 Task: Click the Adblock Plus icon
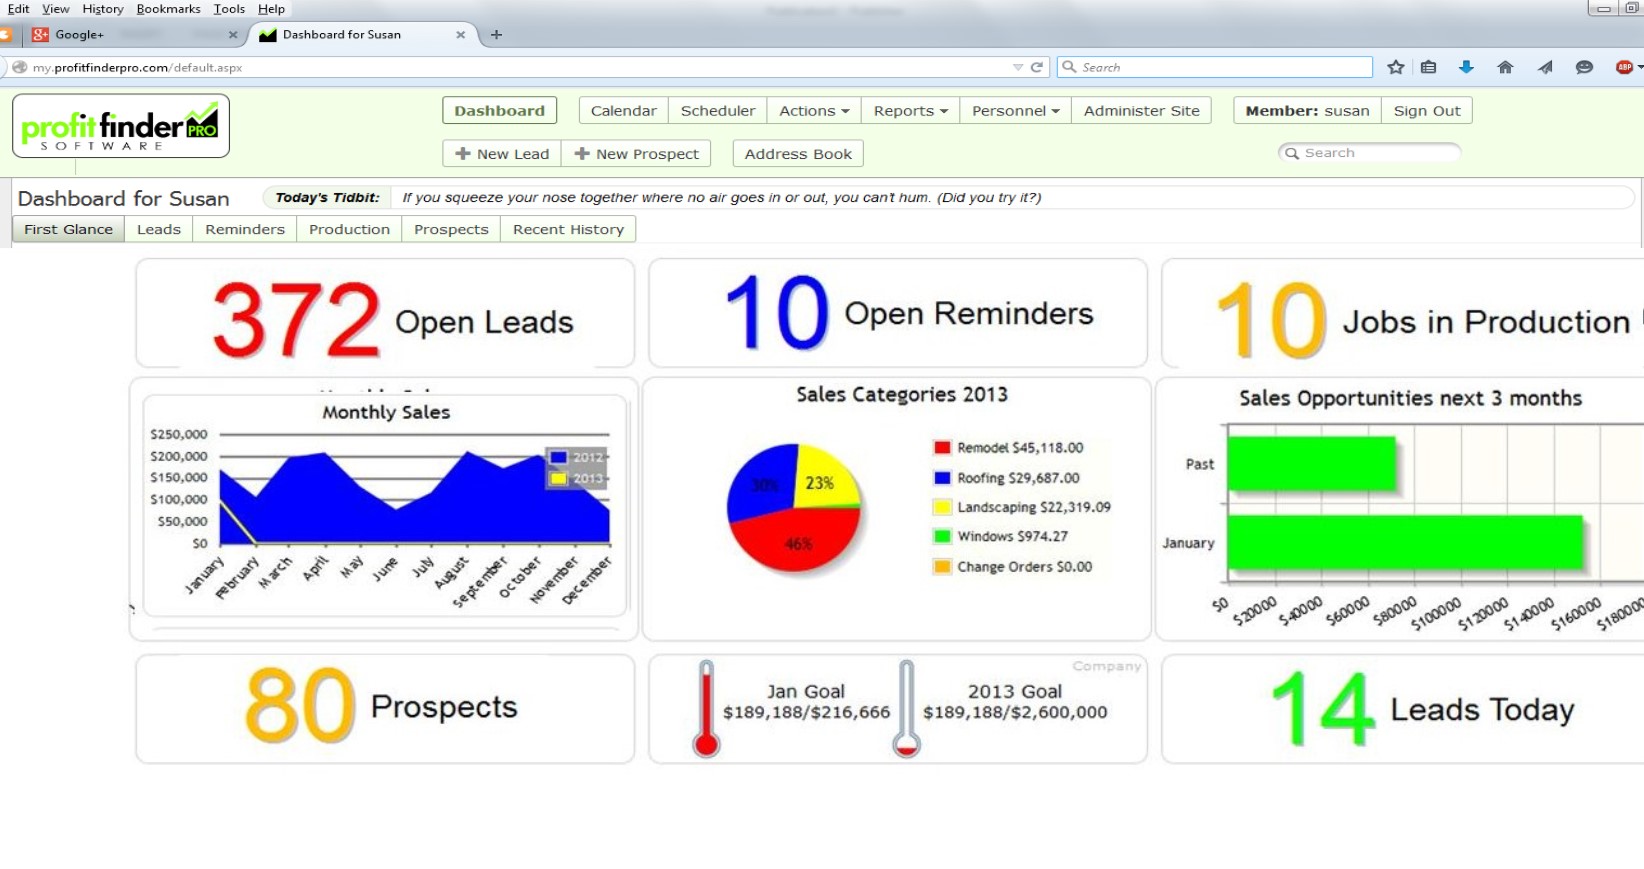[x=1625, y=67]
